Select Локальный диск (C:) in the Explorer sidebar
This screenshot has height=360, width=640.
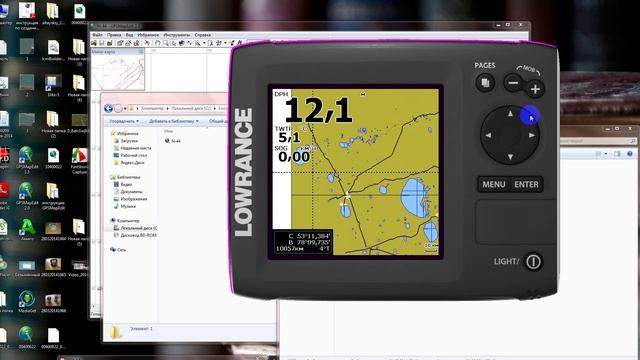[135, 228]
